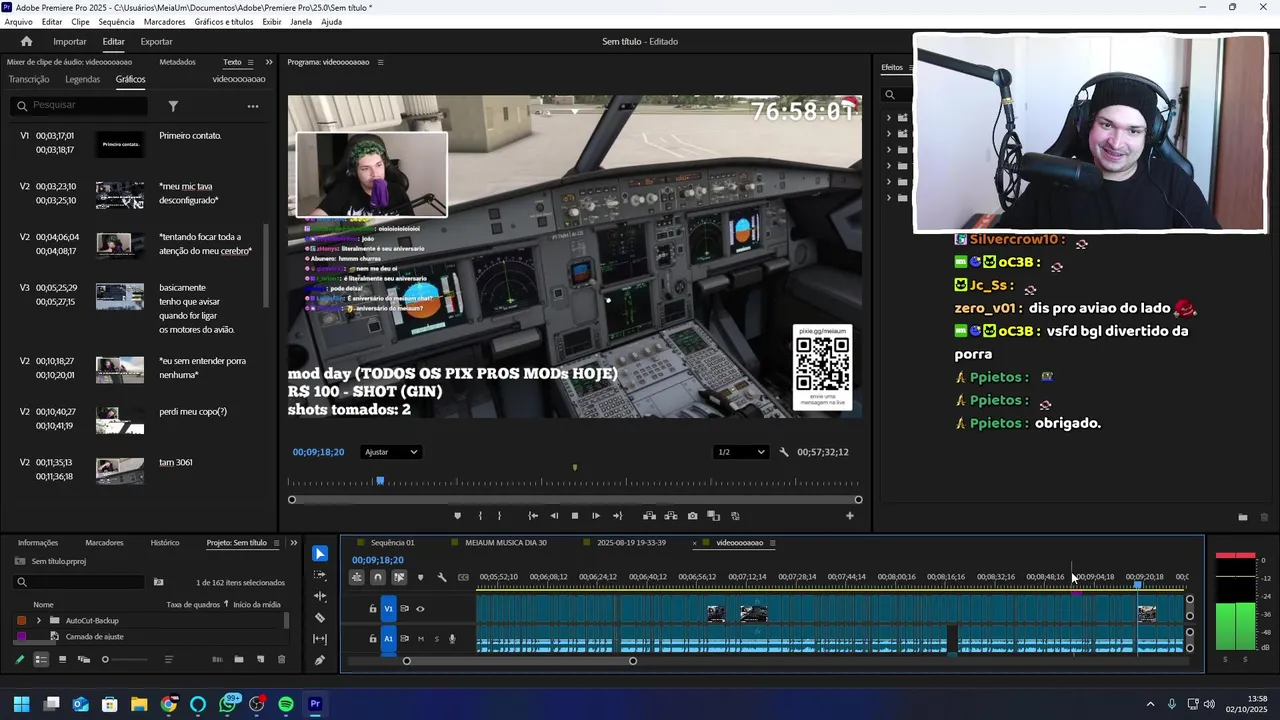Image resolution: width=1280 pixels, height=720 pixels.
Task: Select the Slip tool
Action: [x=320, y=638]
